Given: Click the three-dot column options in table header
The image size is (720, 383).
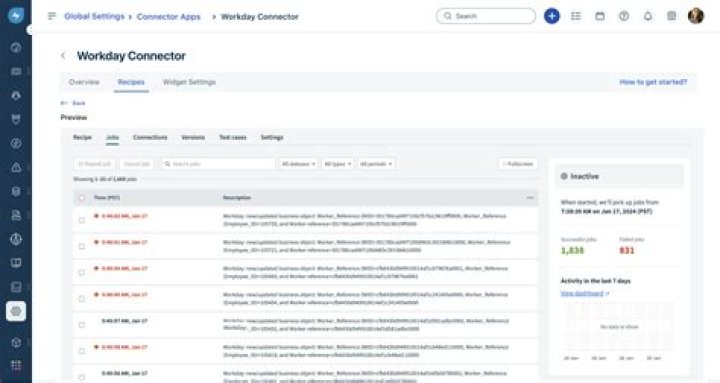Looking at the screenshot, I should pyautogui.click(x=530, y=197).
